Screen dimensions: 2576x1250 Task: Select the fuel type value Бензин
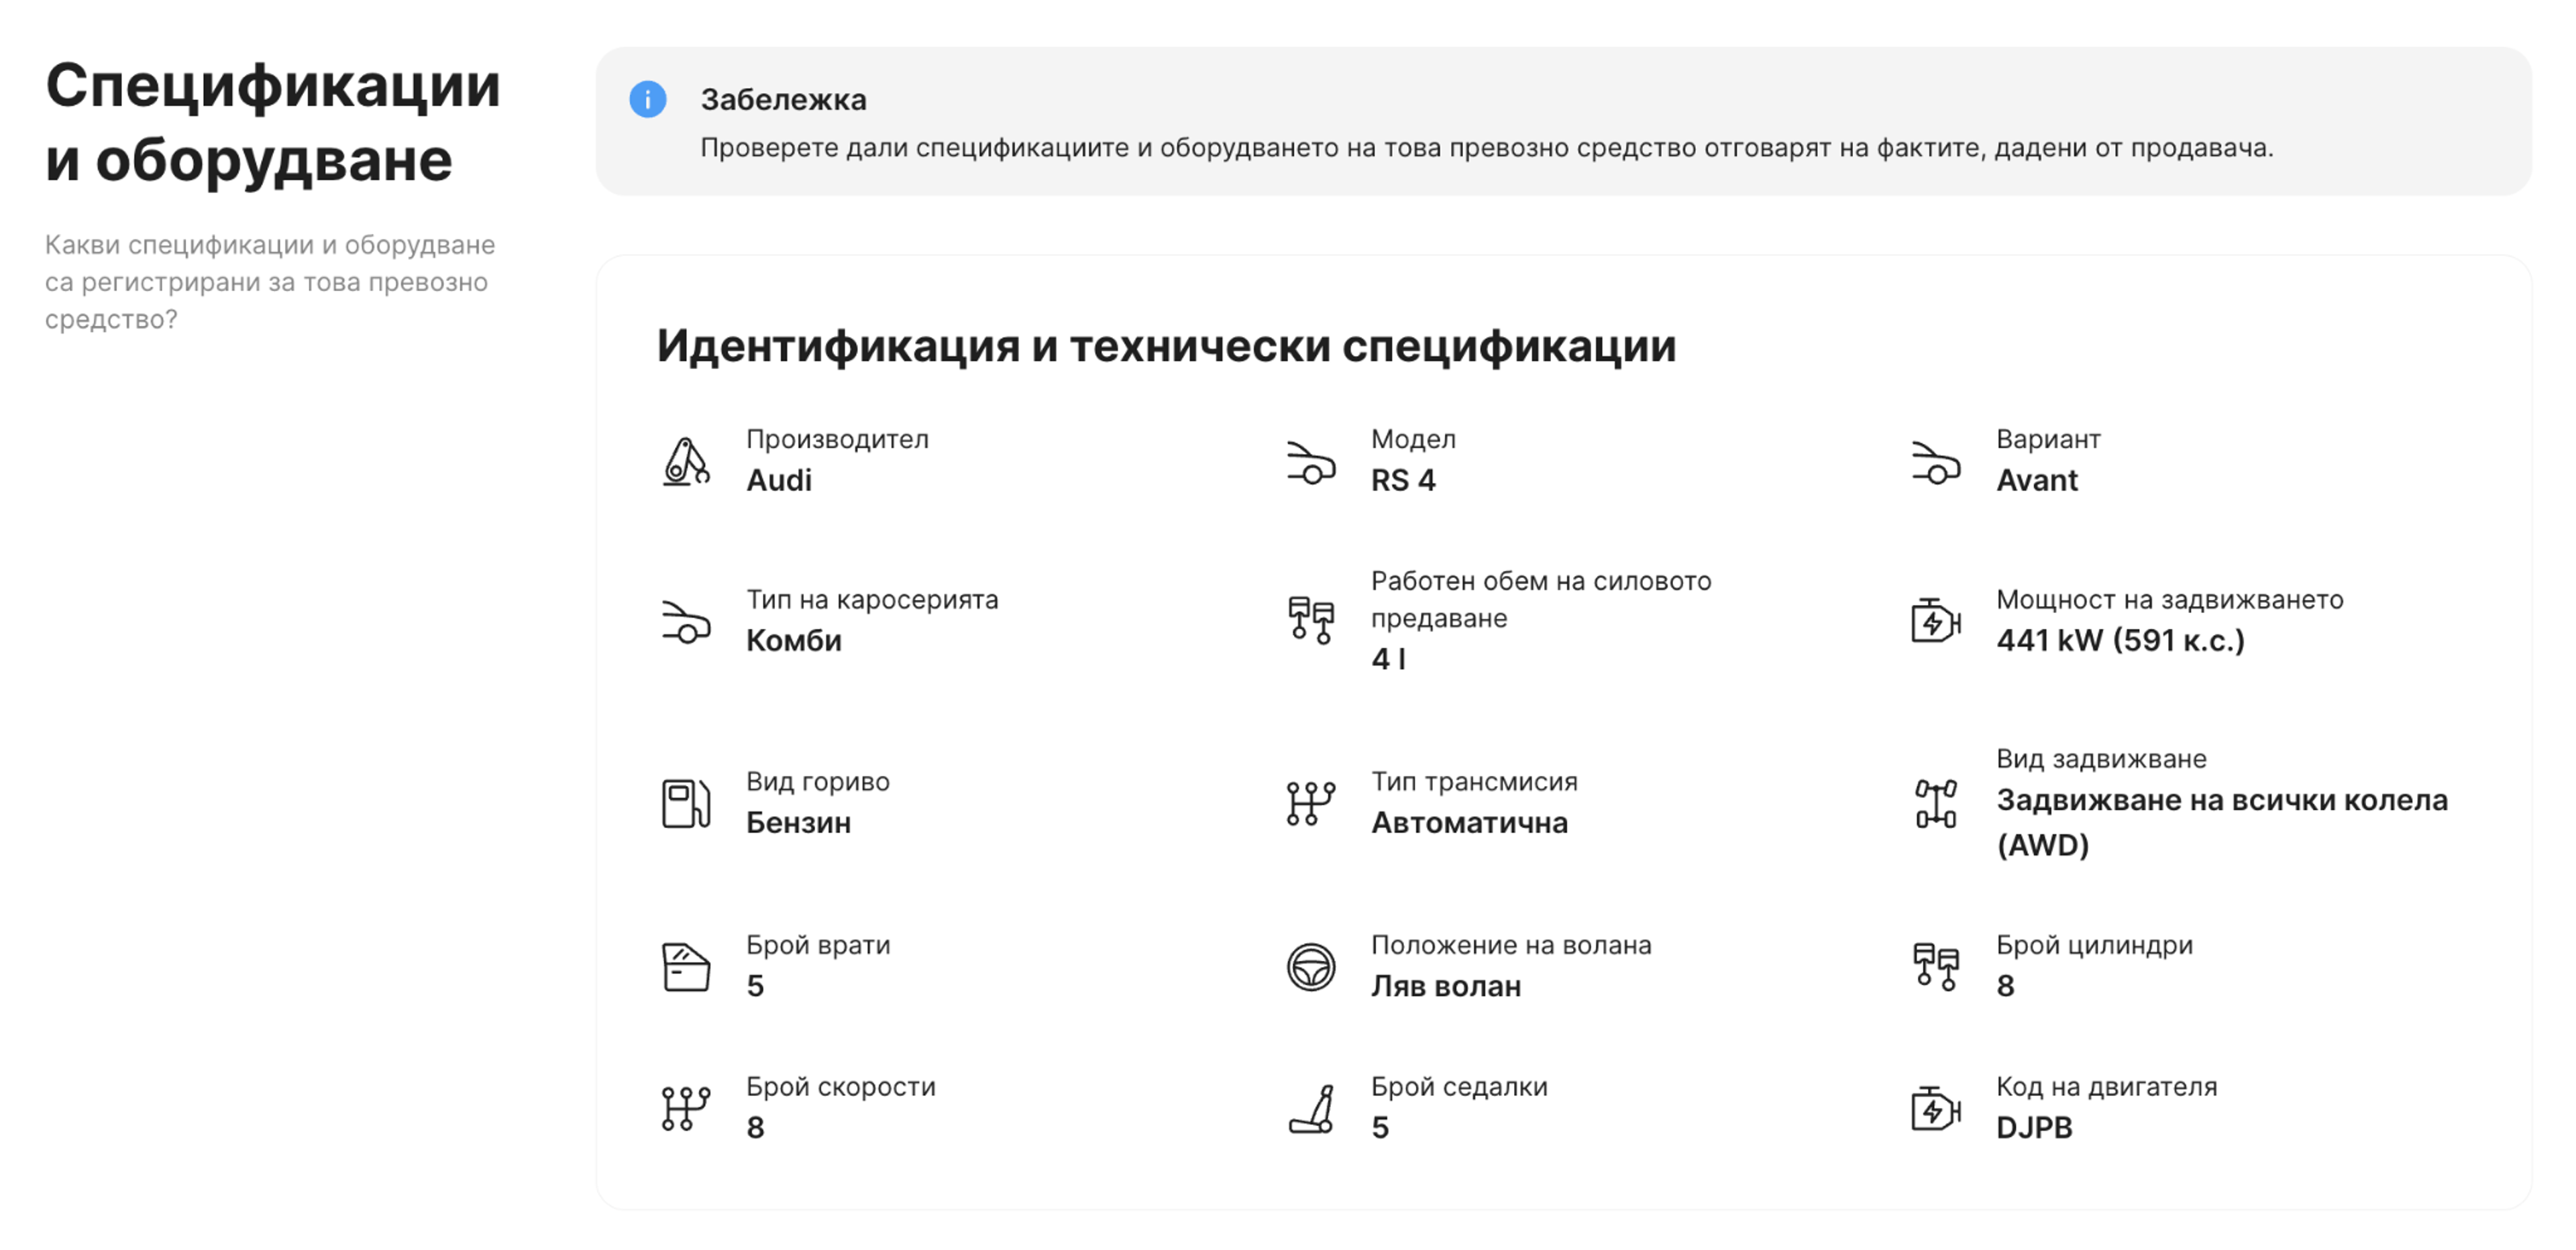799,822
